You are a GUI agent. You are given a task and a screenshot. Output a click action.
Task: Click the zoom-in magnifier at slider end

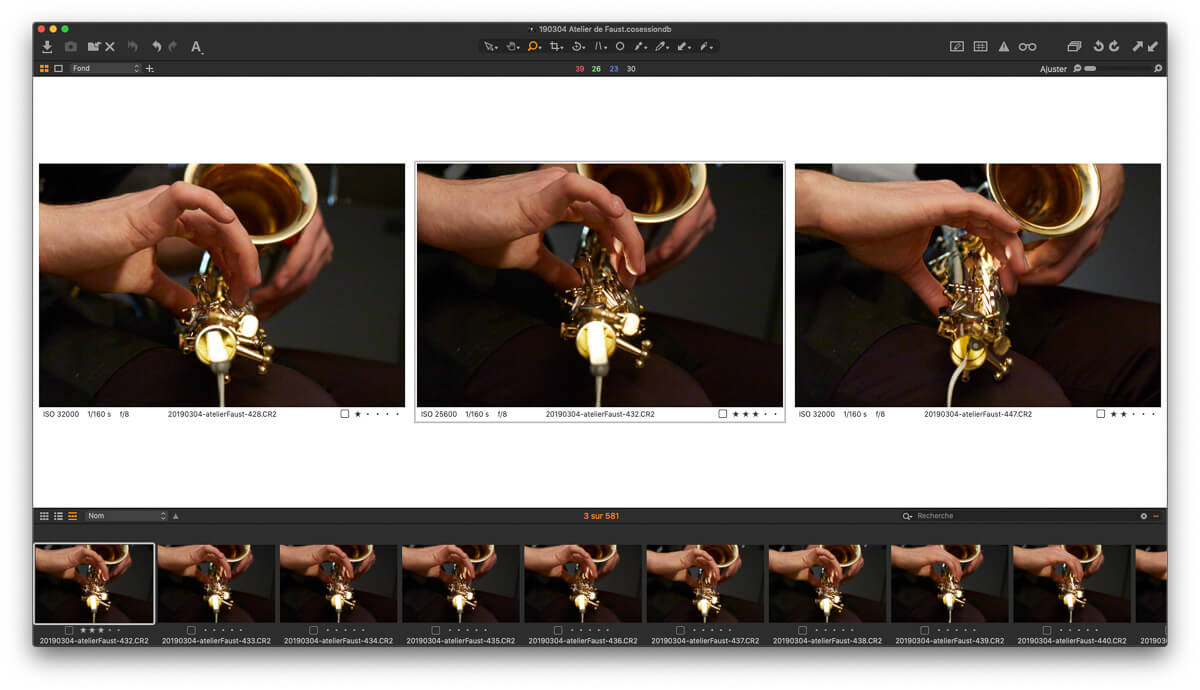tap(1158, 69)
